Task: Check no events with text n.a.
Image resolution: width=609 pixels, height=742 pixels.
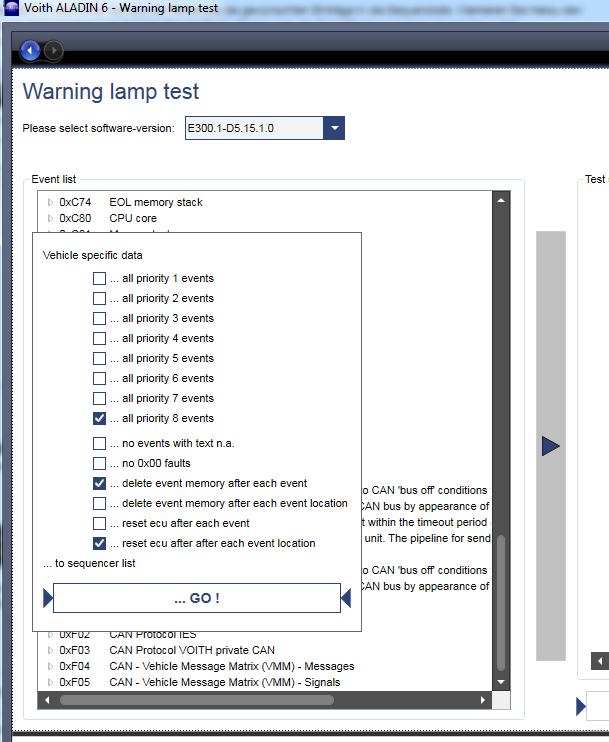Action: (99, 443)
